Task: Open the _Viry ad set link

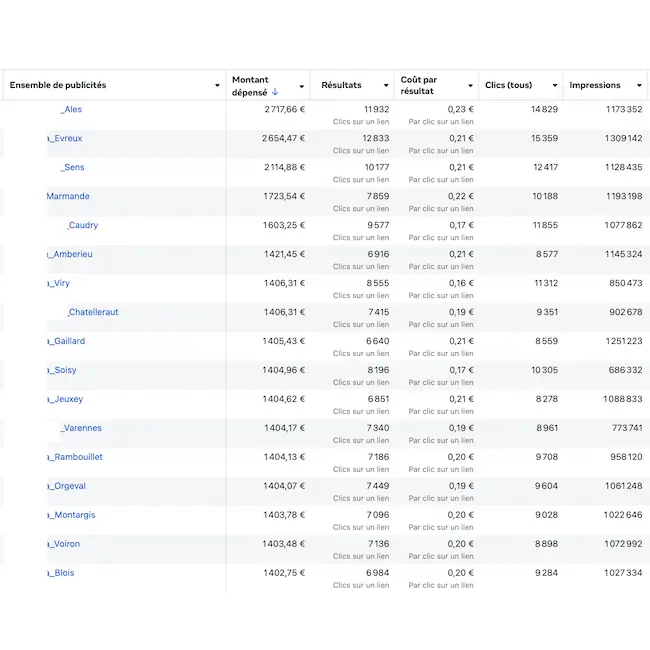Action: click(x=58, y=284)
